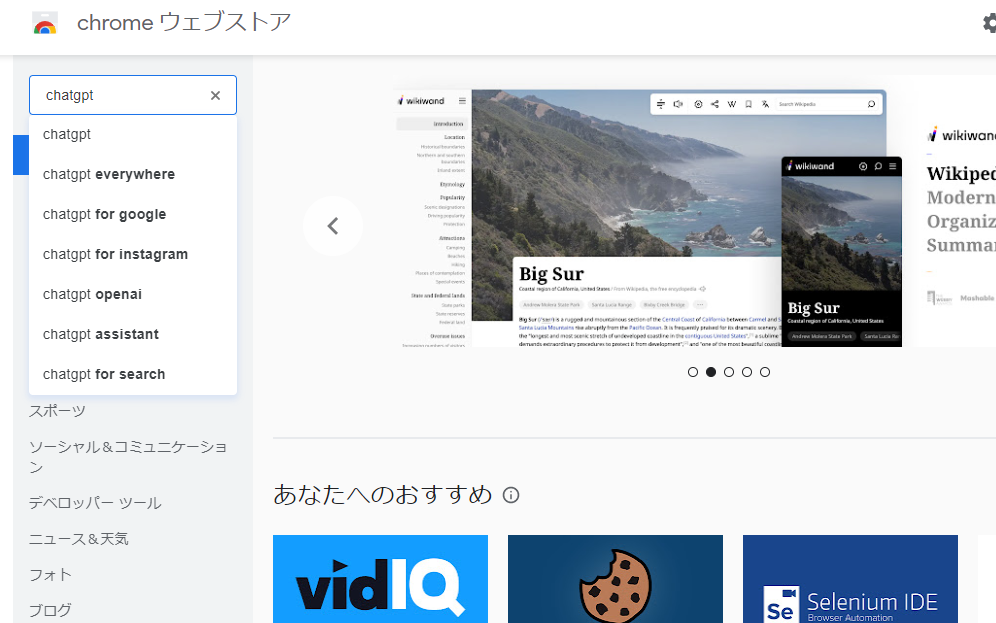Pick the 'chatgpt for search' suggestion
996x623 pixels.
click(x=133, y=375)
